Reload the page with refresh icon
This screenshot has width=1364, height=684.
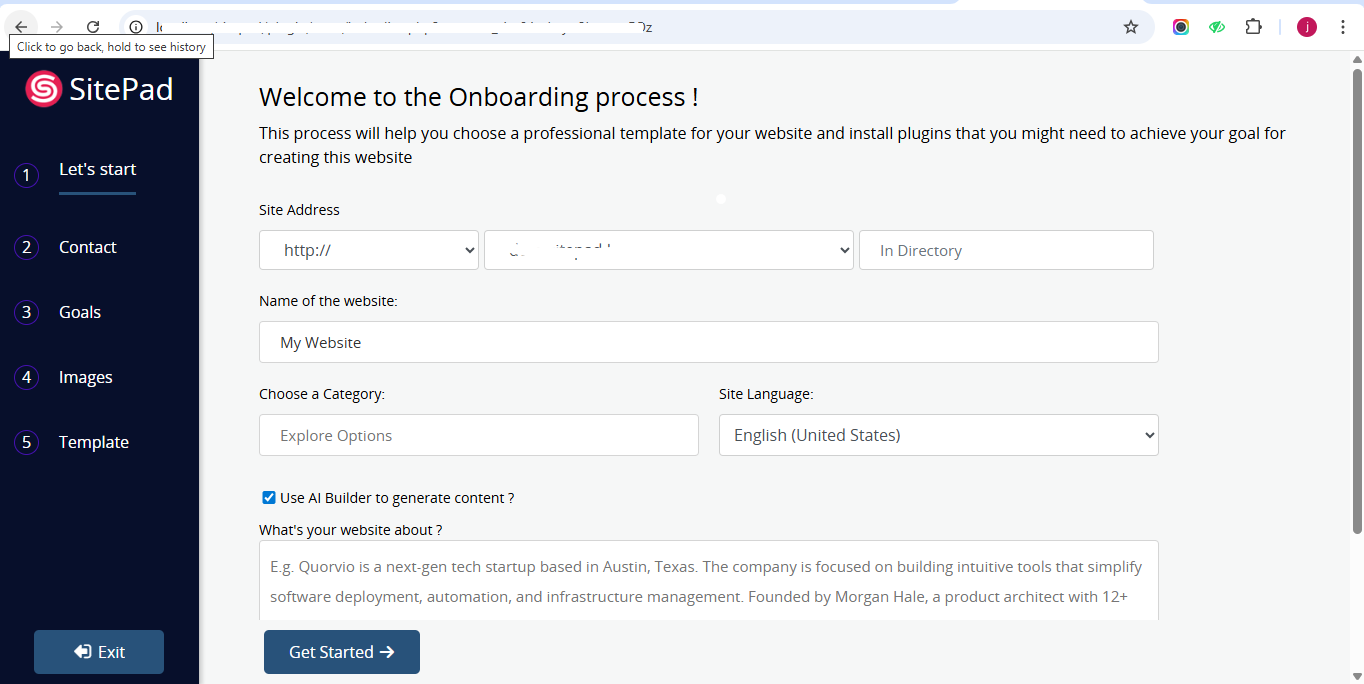tap(93, 27)
